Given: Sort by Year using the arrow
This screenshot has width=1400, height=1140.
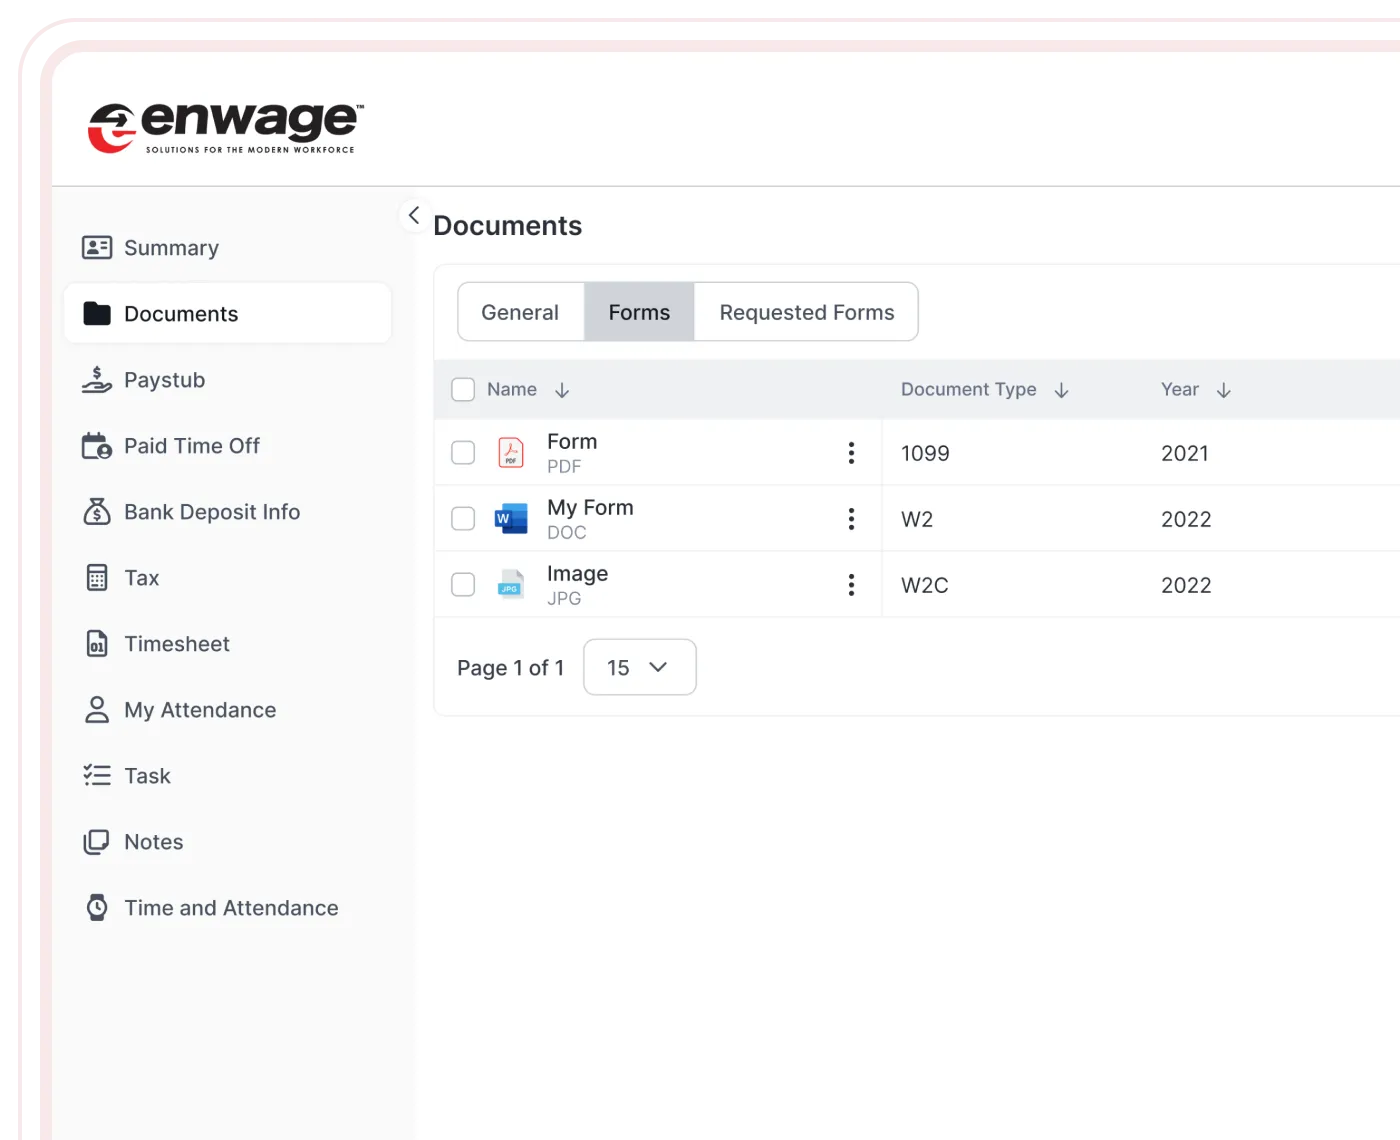Looking at the screenshot, I should 1224,390.
